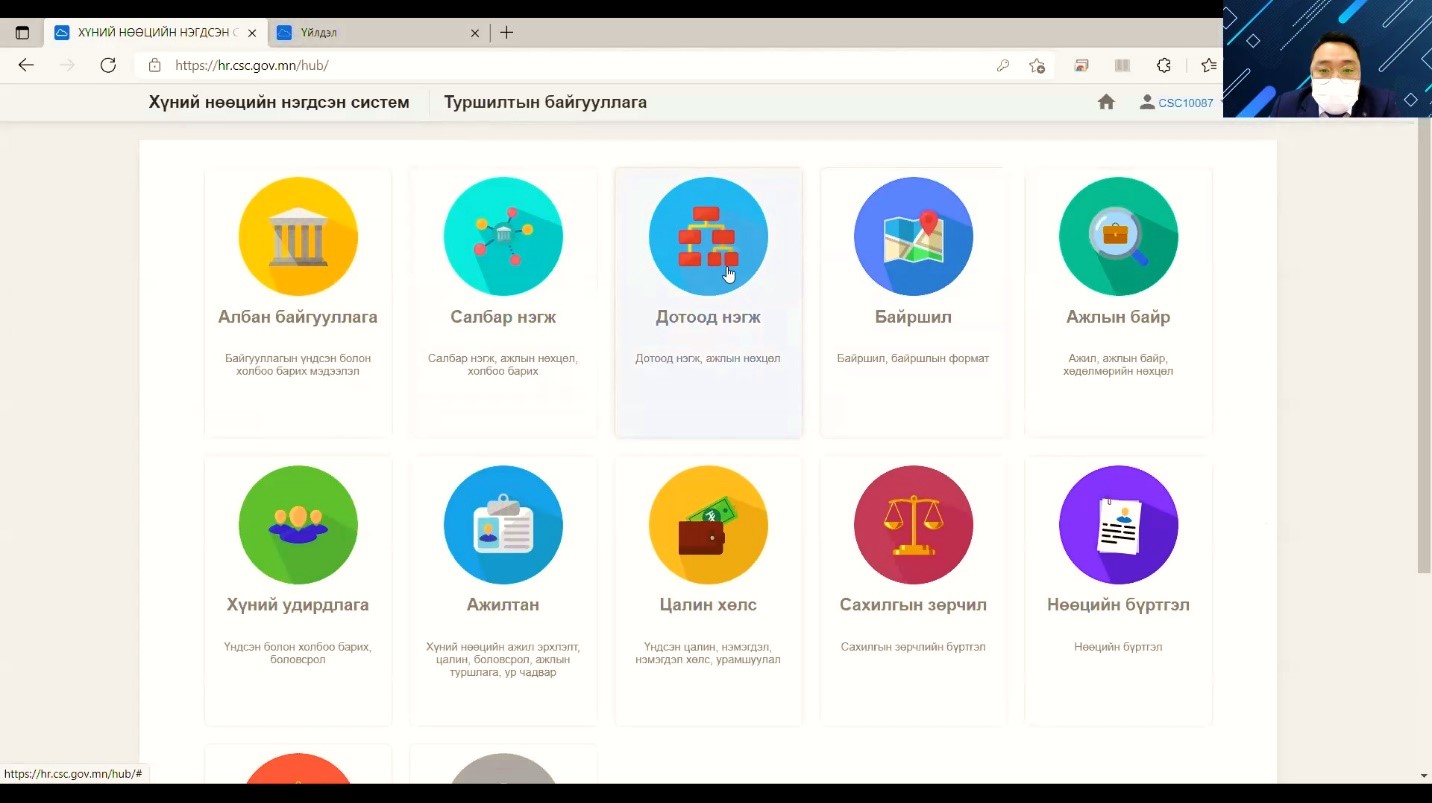
Task: Reload the page with the refresh icon
Action: [108, 65]
